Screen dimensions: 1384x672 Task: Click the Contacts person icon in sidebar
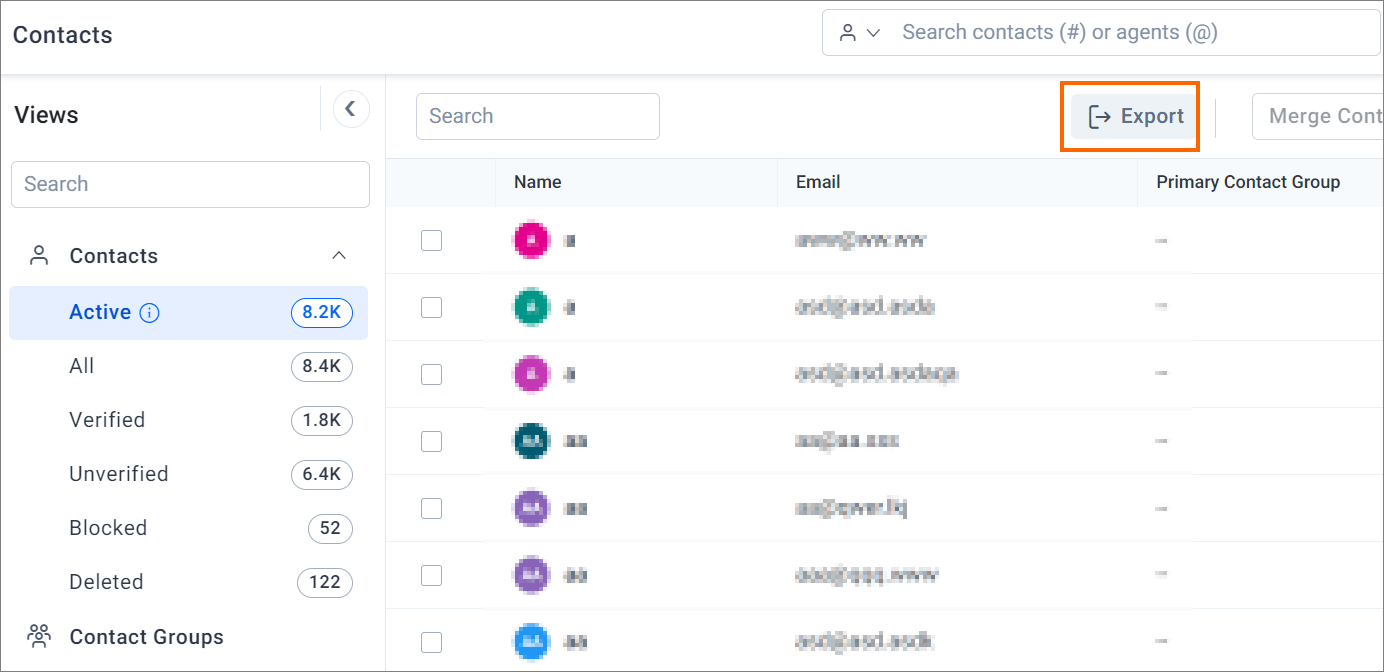[39, 256]
